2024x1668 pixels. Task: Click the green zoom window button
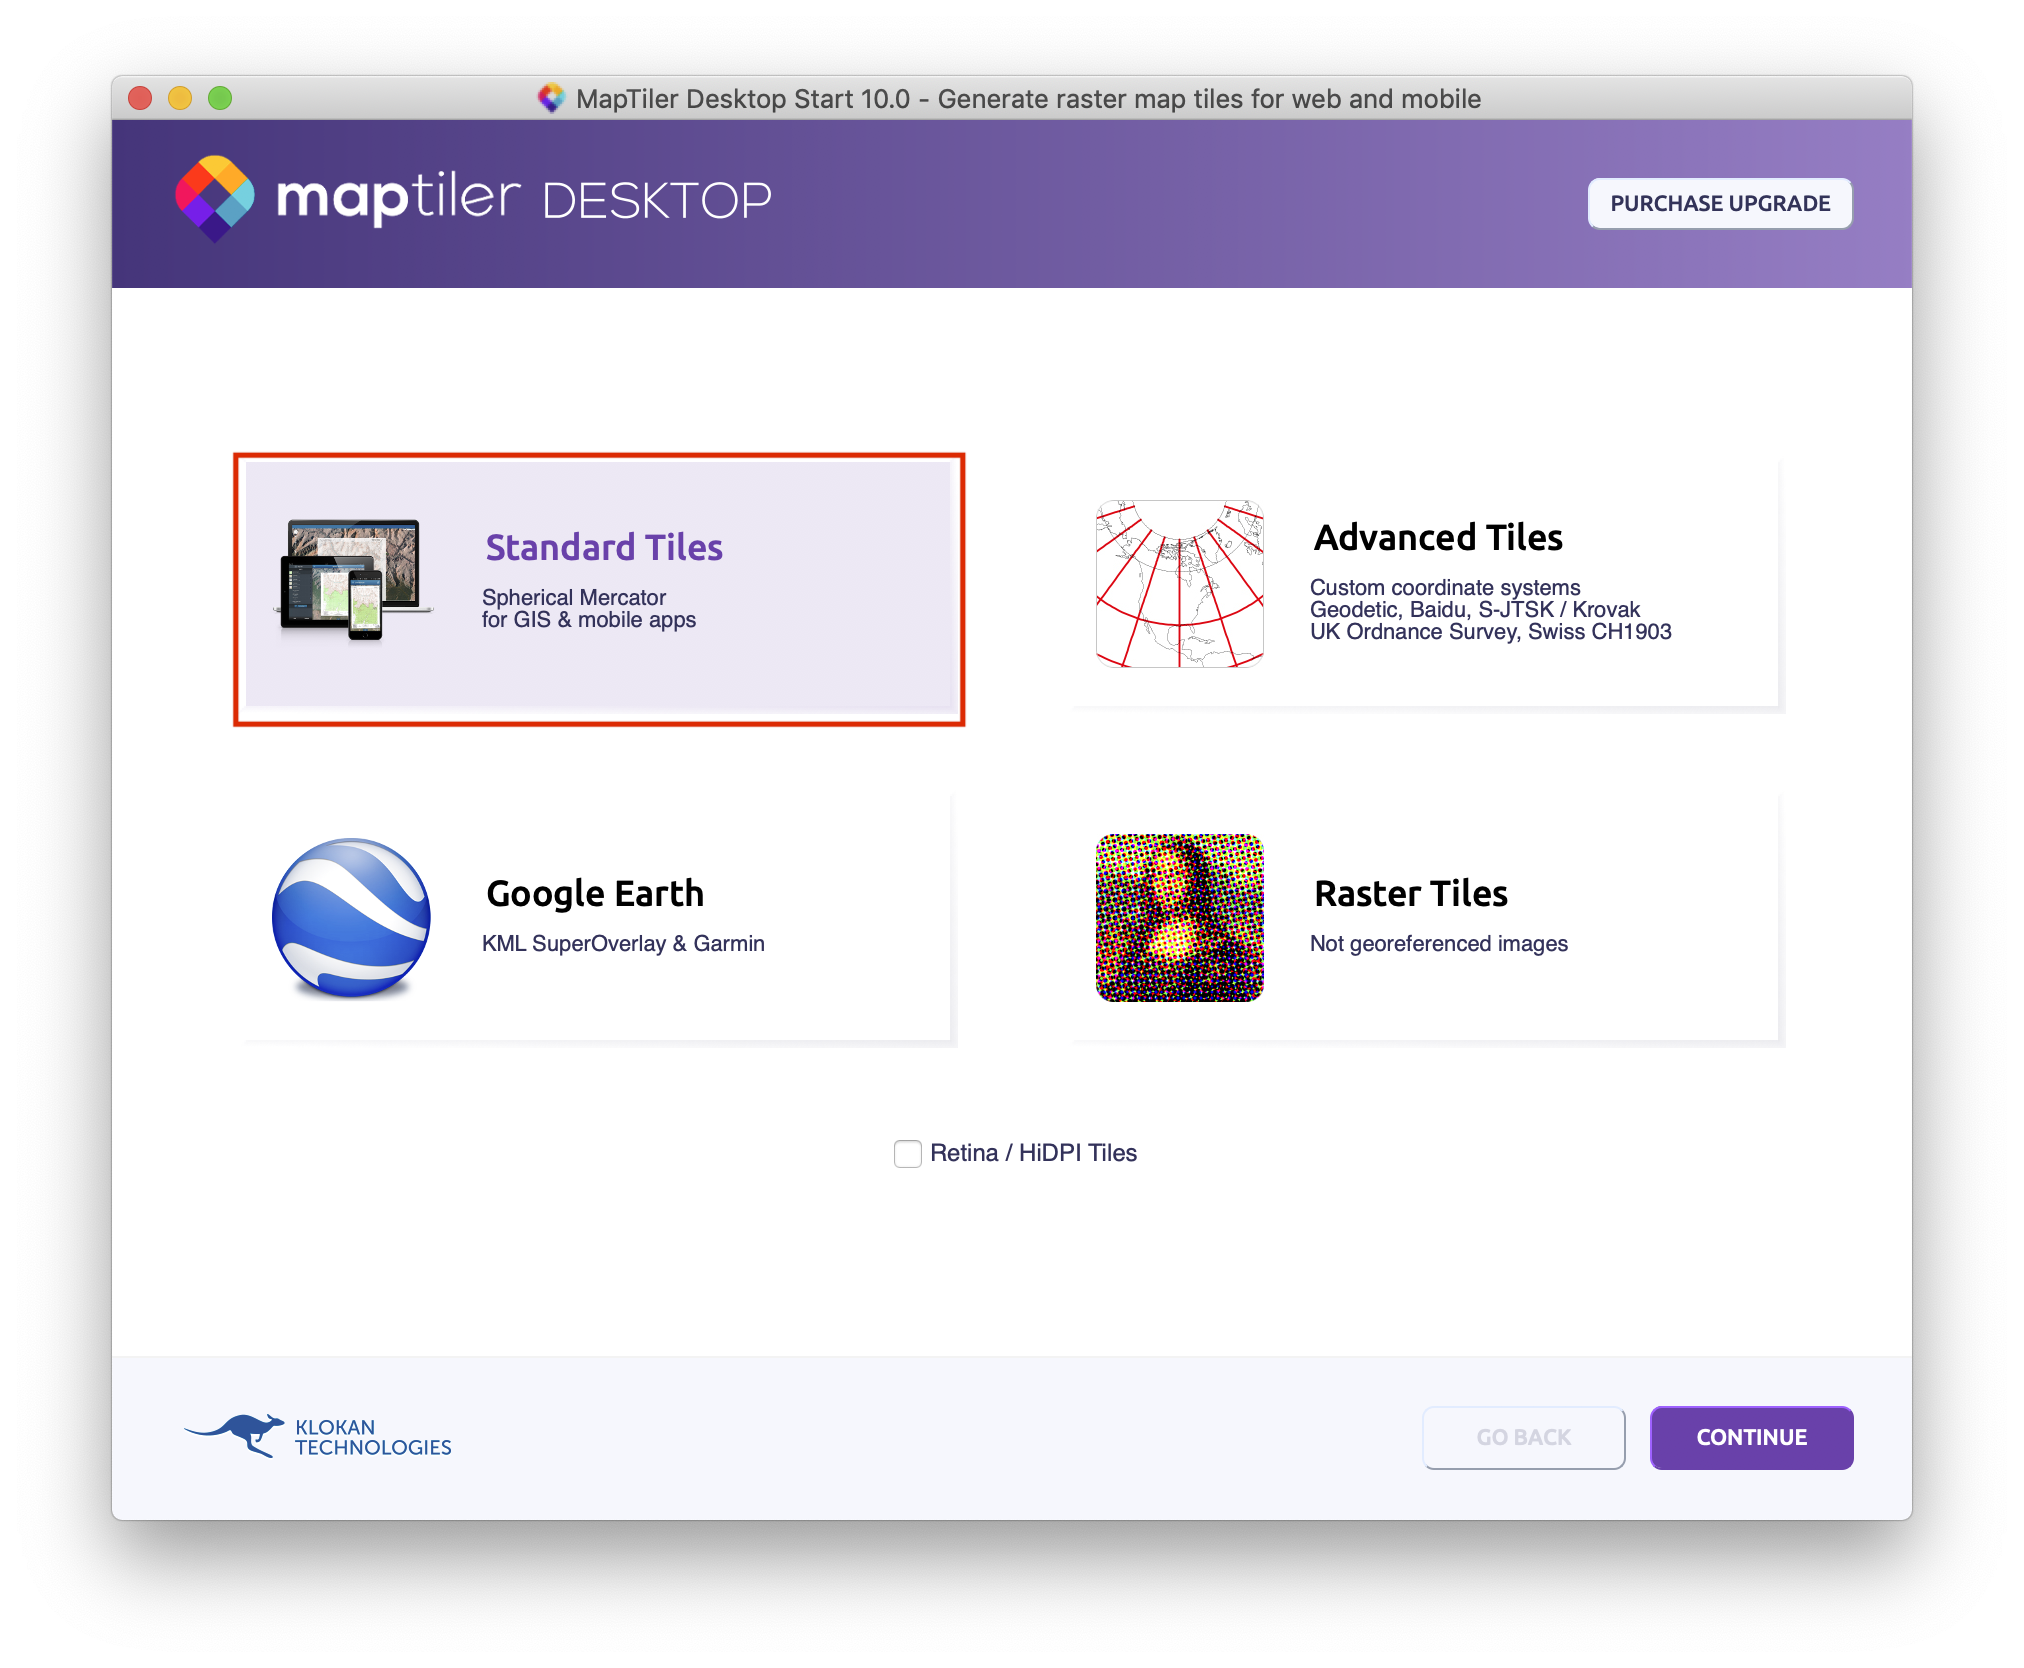click(x=220, y=98)
